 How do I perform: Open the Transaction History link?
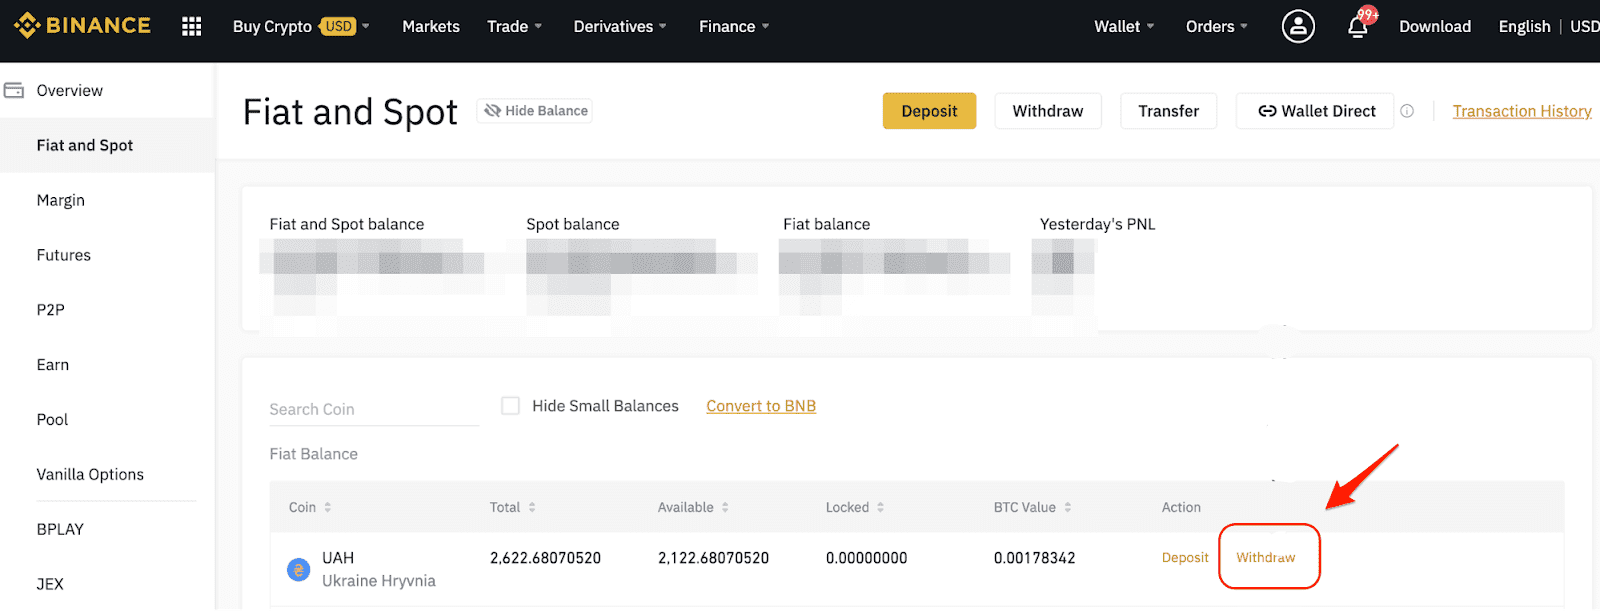pos(1521,111)
